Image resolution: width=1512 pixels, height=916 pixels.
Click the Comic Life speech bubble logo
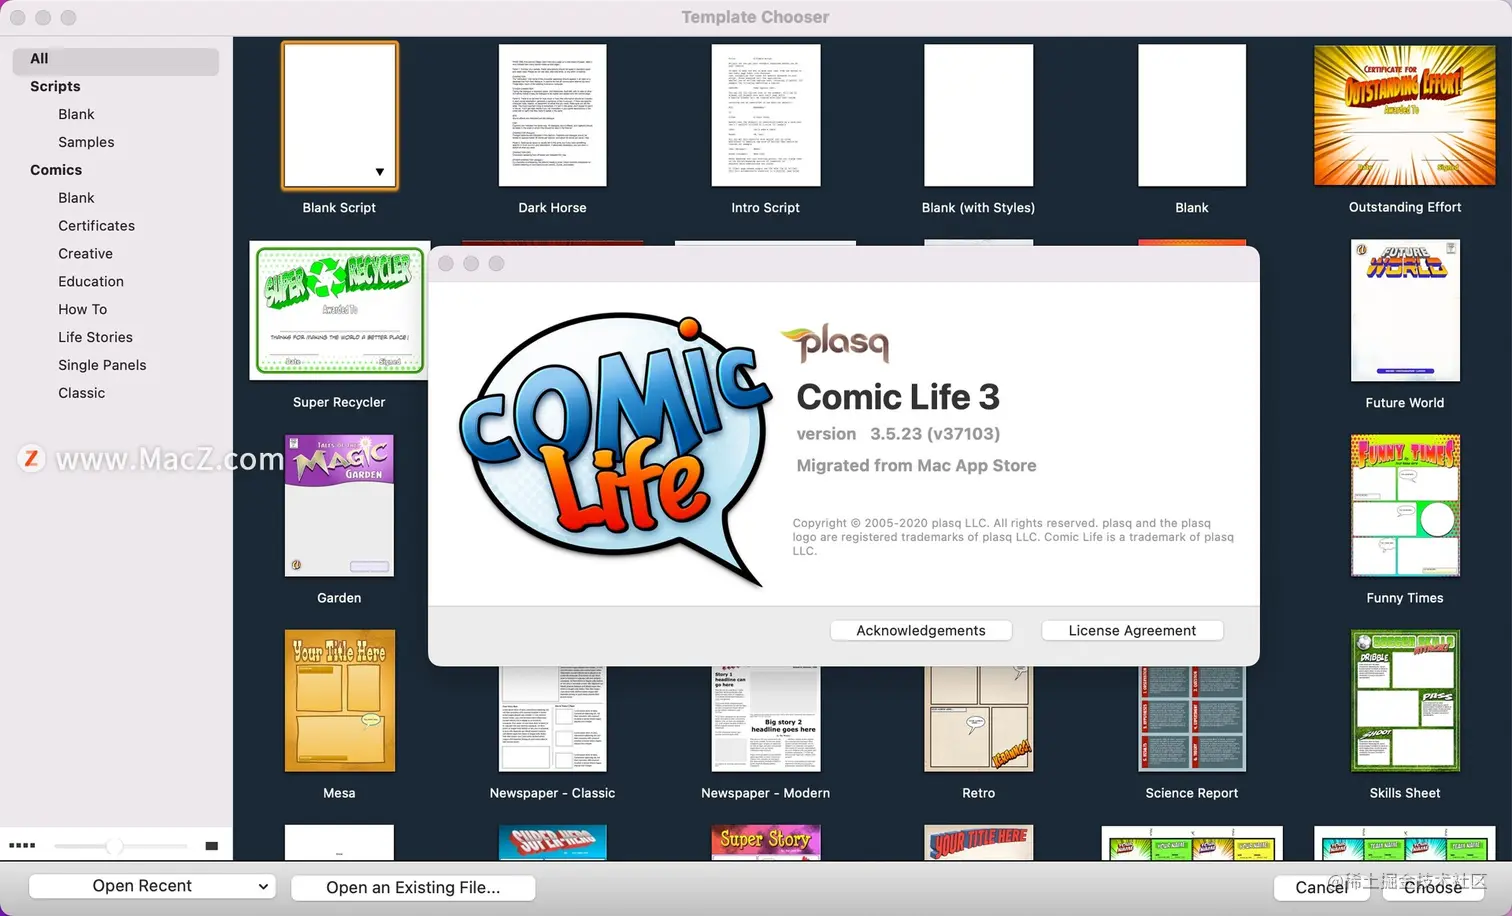point(615,448)
